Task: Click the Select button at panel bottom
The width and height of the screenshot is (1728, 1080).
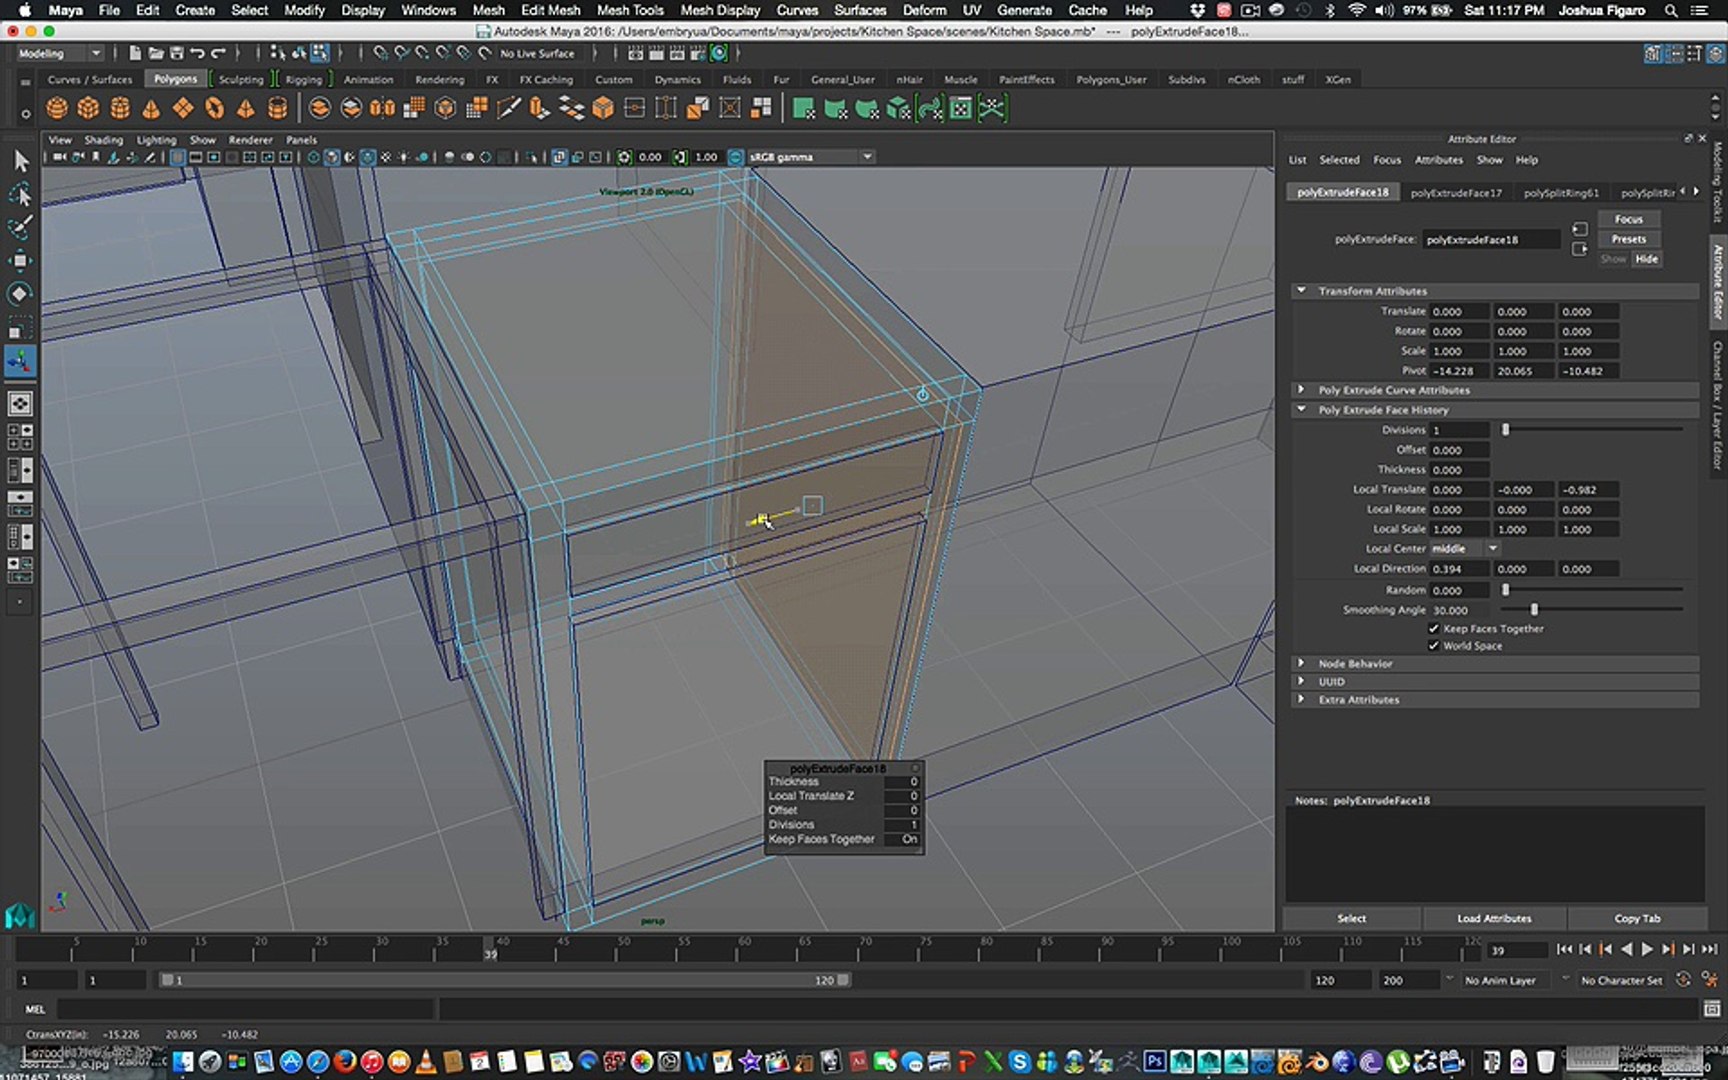Action: 1352,918
